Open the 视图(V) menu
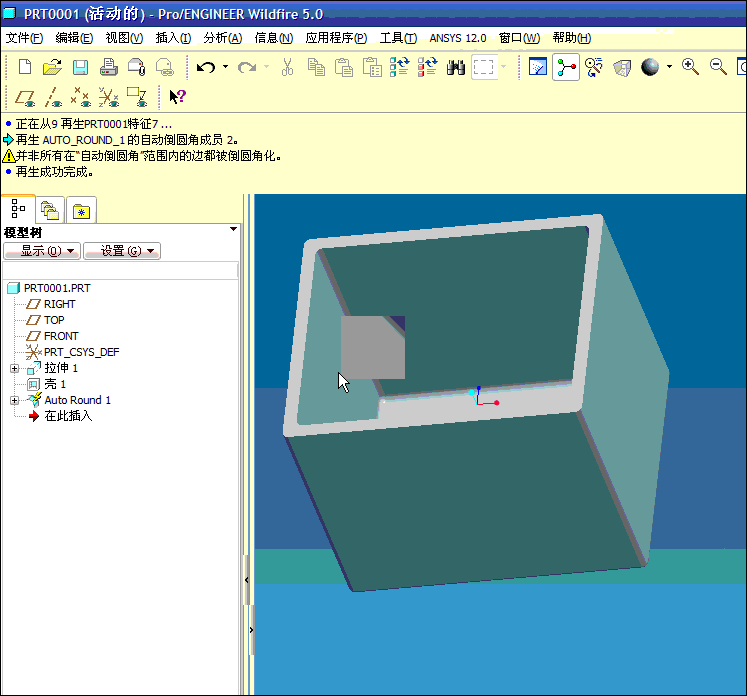This screenshot has width=747, height=696. (124, 38)
